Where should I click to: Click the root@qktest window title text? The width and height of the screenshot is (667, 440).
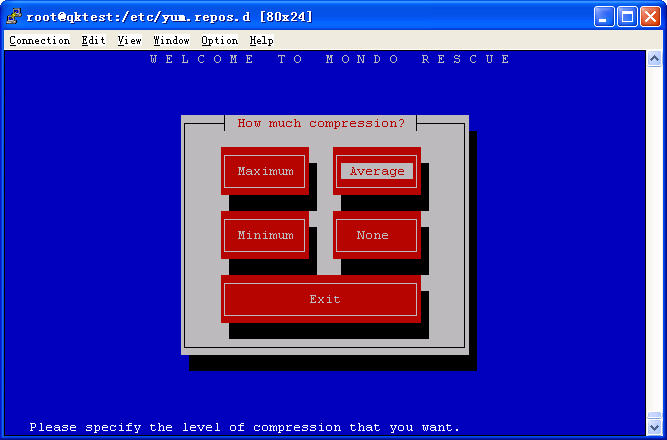click(158, 16)
